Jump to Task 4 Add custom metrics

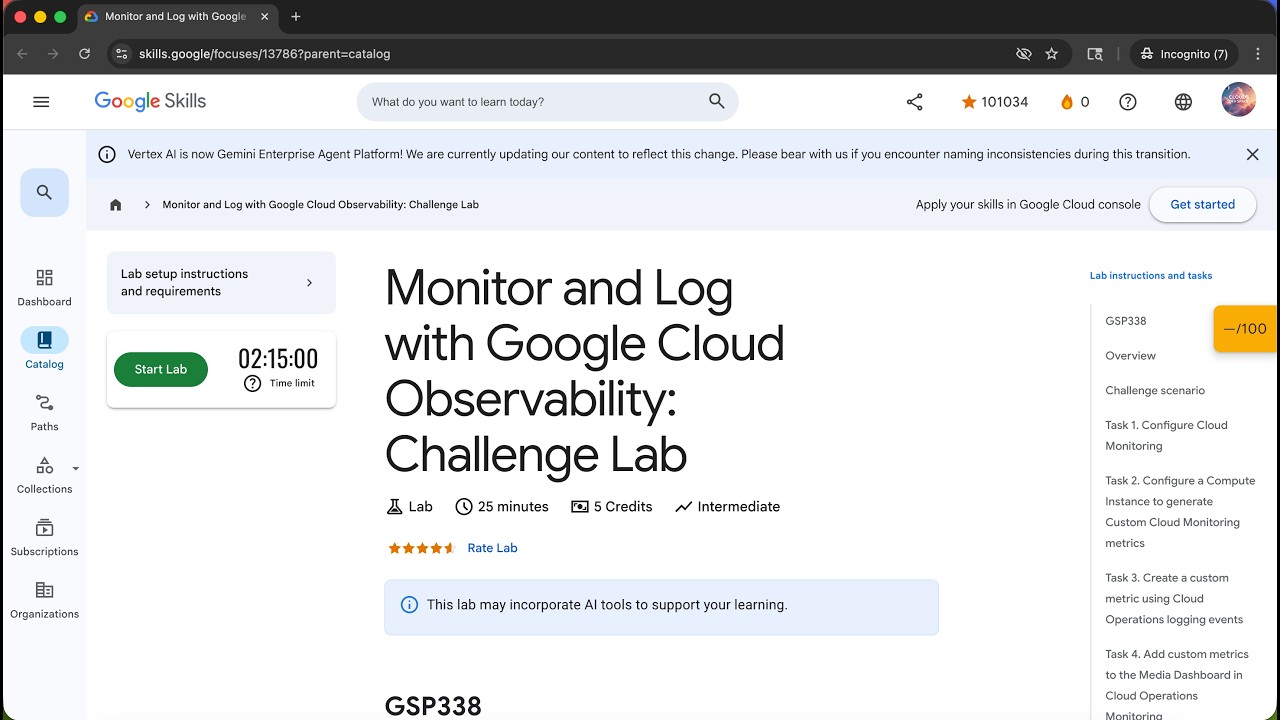click(1177, 685)
